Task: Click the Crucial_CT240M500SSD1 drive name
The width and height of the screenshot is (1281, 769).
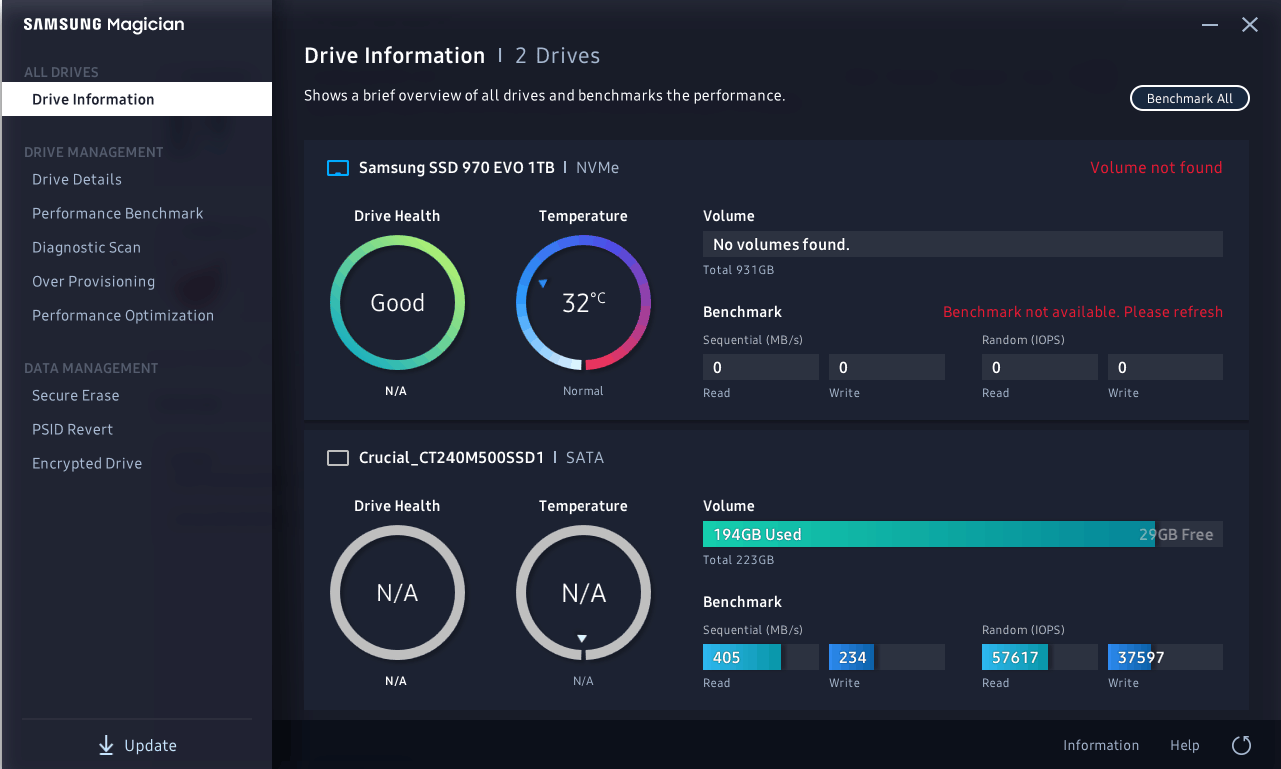Action: pyautogui.click(x=452, y=458)
